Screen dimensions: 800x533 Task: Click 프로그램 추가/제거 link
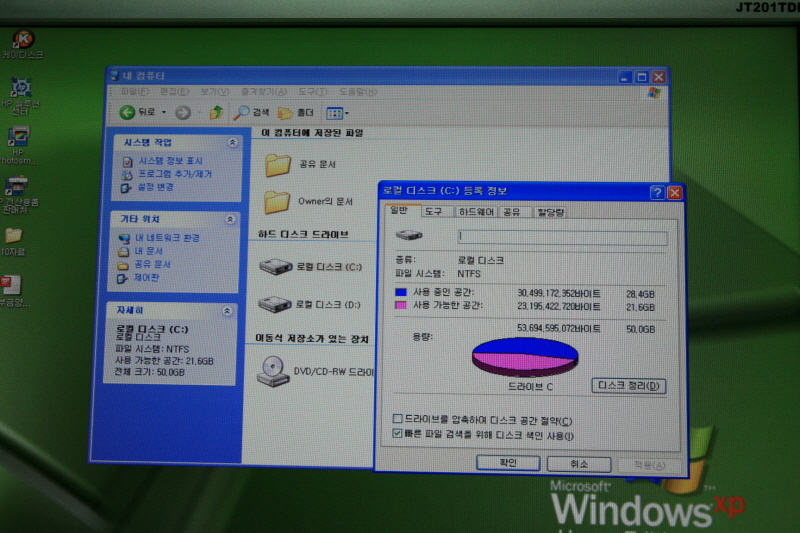click(174, 174)
